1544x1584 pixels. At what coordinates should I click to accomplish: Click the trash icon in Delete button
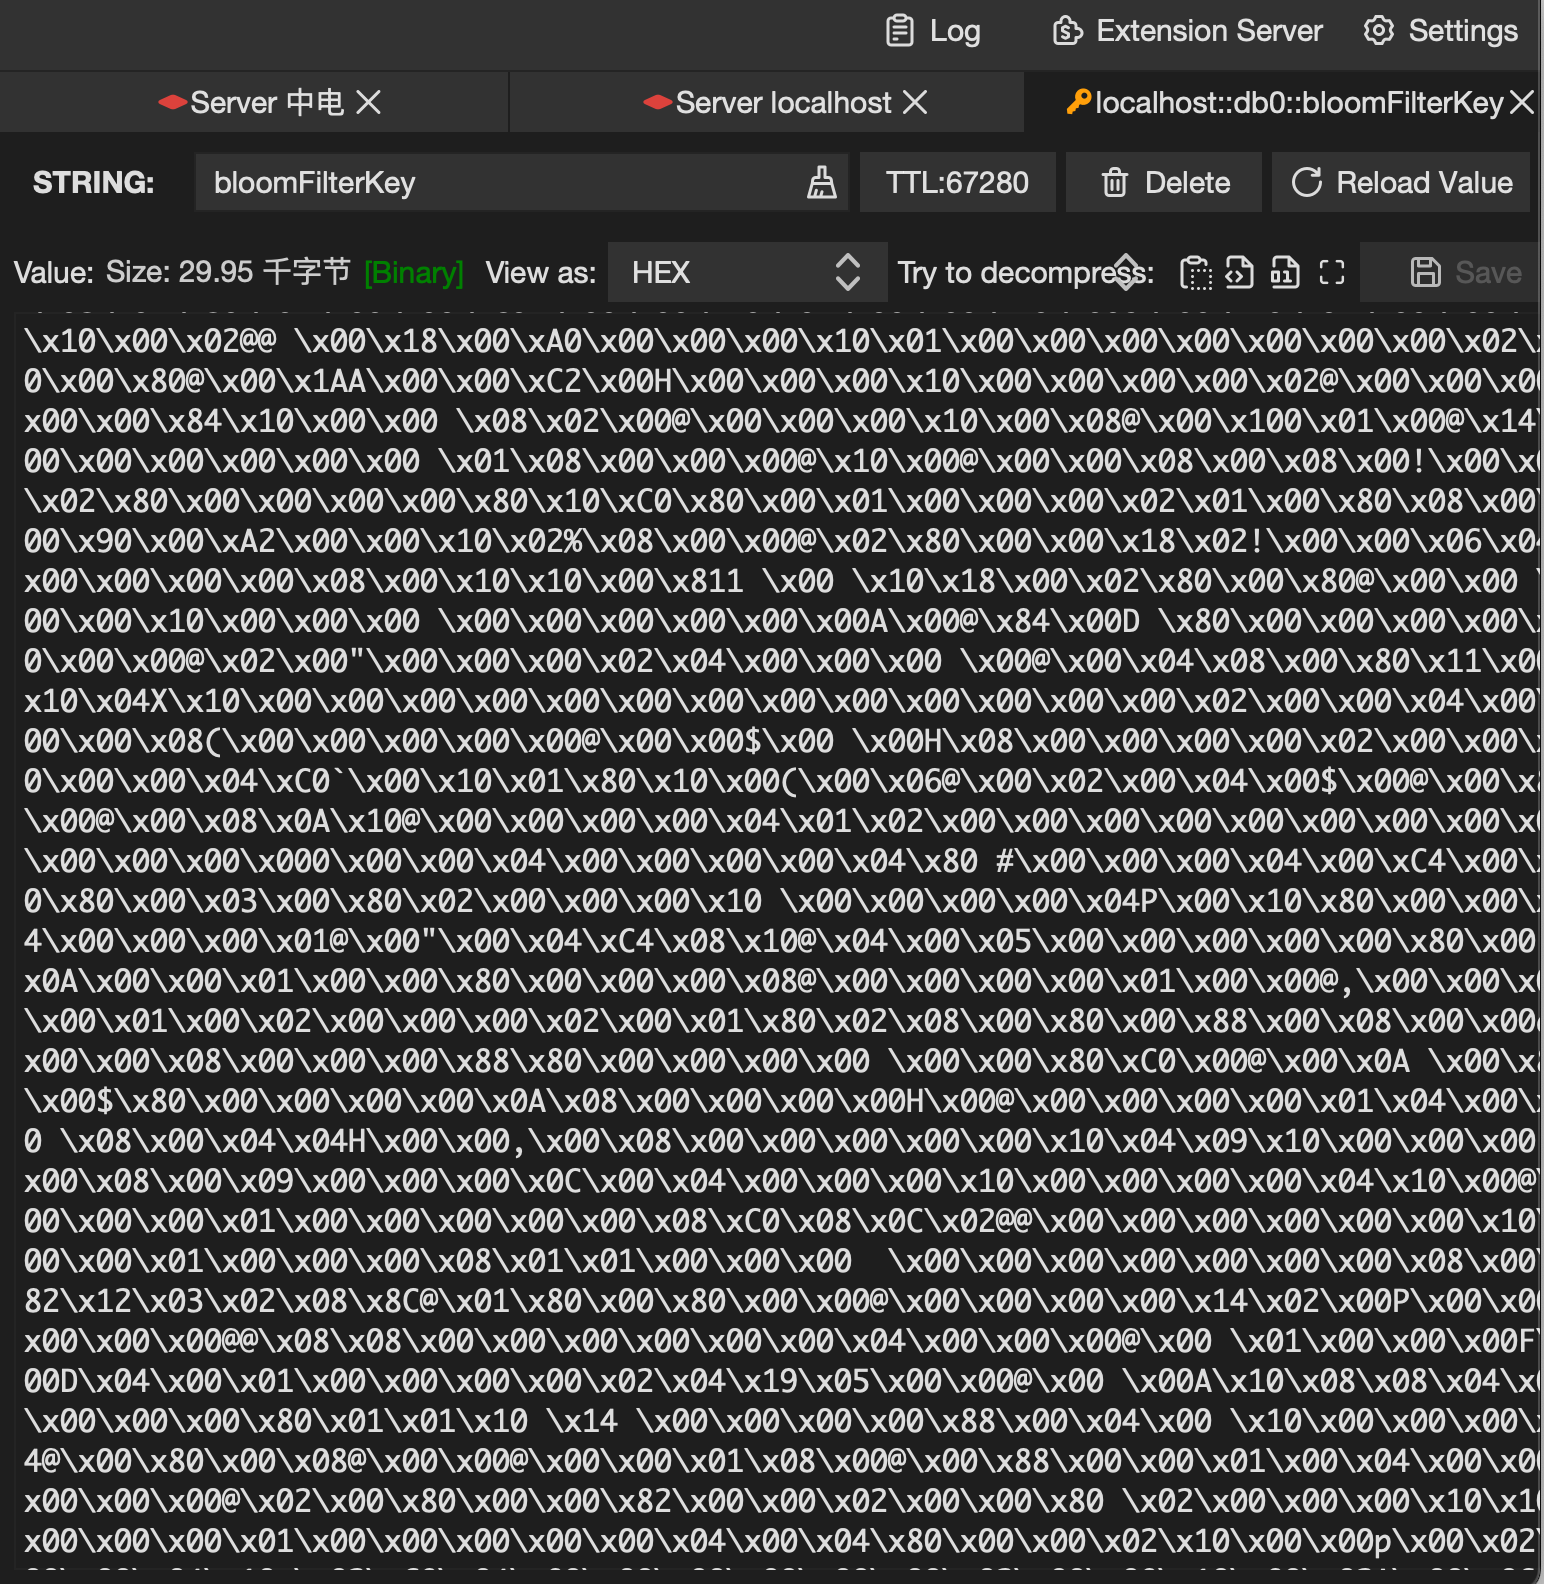pyautogui.click(x=1115, y=183)
